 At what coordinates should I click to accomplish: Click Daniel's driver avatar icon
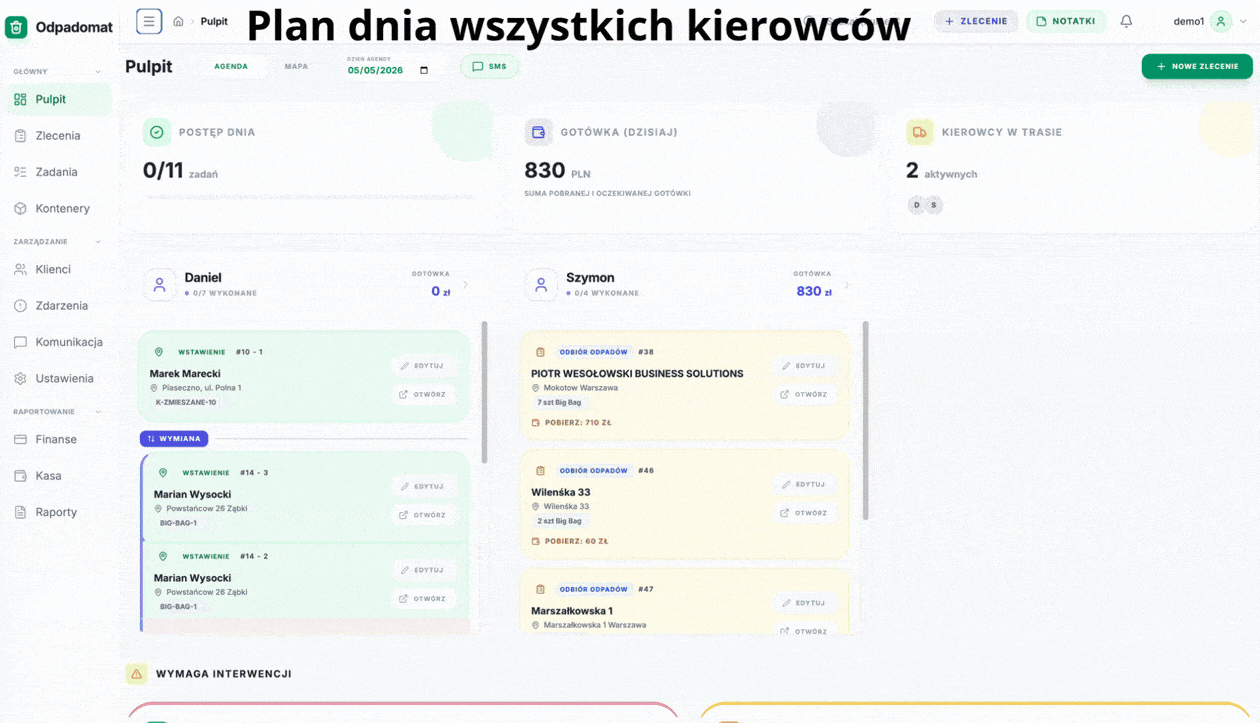tap(159, 285)
